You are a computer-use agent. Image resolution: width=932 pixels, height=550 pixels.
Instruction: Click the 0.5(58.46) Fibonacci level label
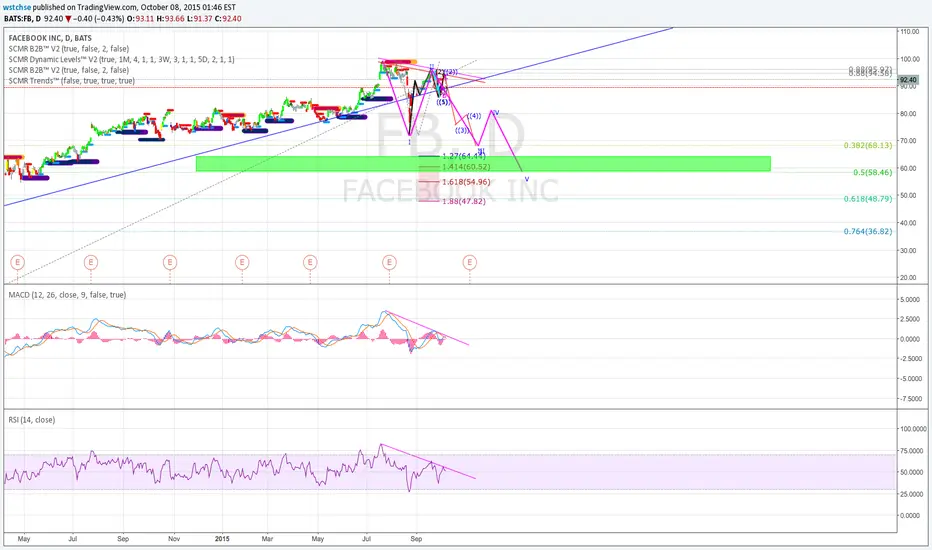tap(873, 172)
